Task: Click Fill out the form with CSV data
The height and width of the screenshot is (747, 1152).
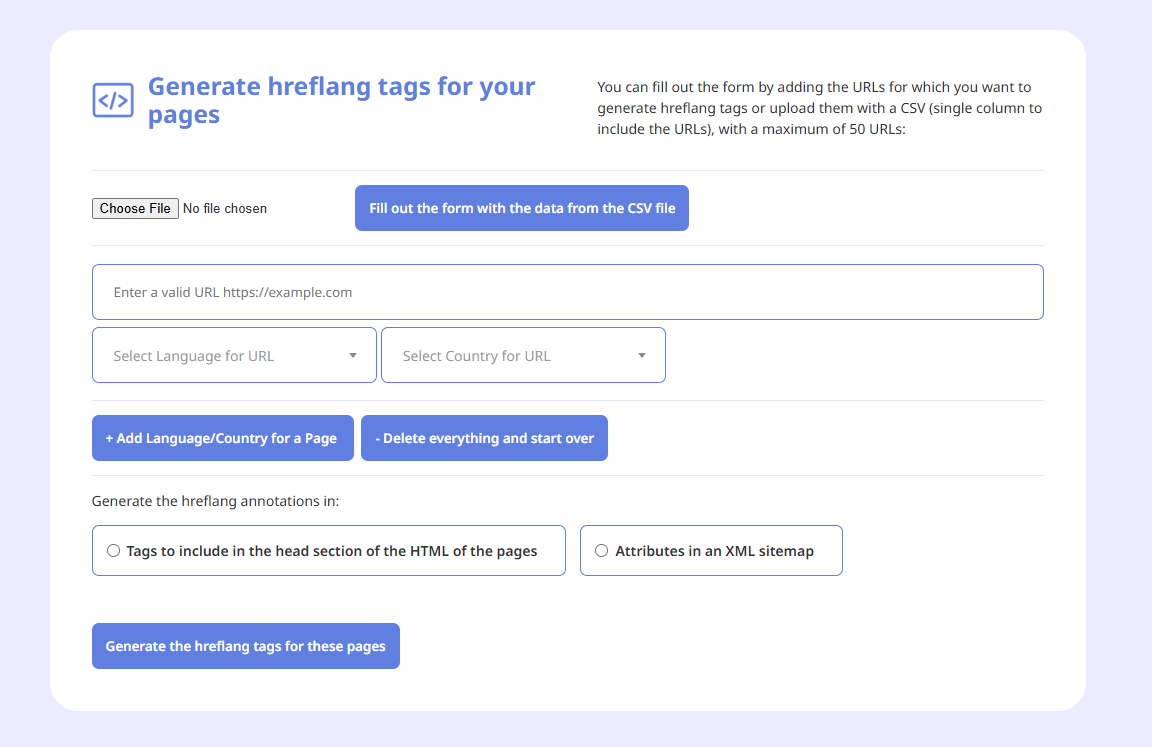Action: pyautogui.click(x=521, y=208)
